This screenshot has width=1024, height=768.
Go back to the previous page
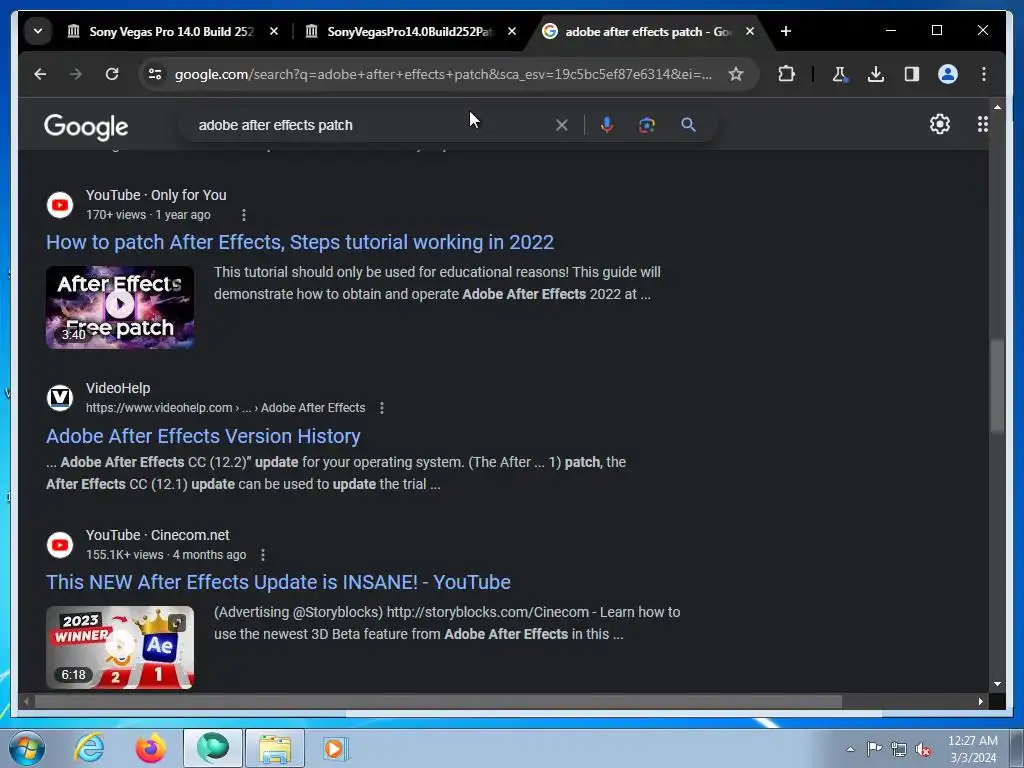[x=40, y=74]
